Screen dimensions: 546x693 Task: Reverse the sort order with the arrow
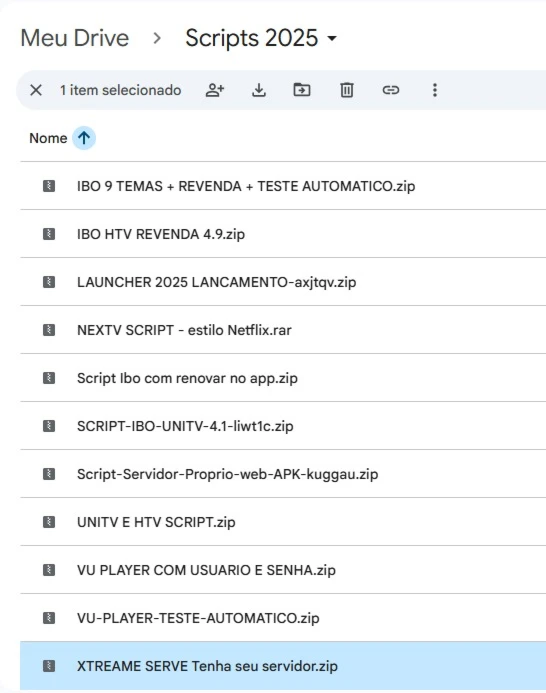(84, 138)
